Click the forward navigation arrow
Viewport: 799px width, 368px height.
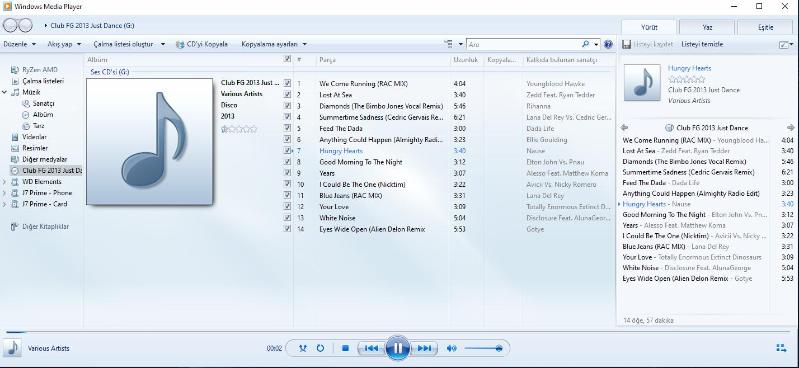click(25, 25)
